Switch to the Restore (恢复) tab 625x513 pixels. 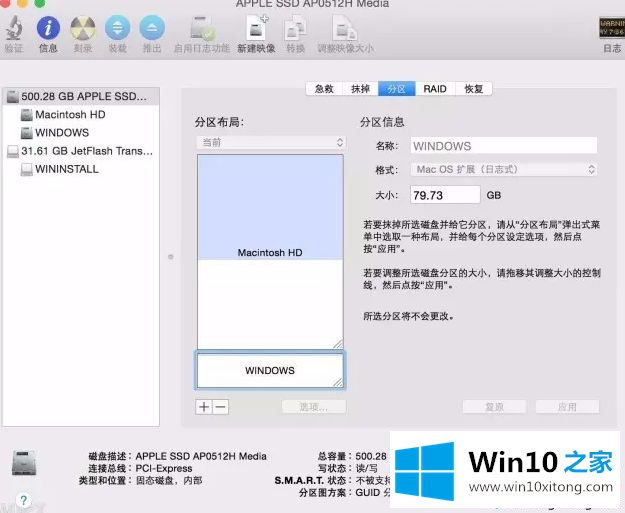point(474,89)
